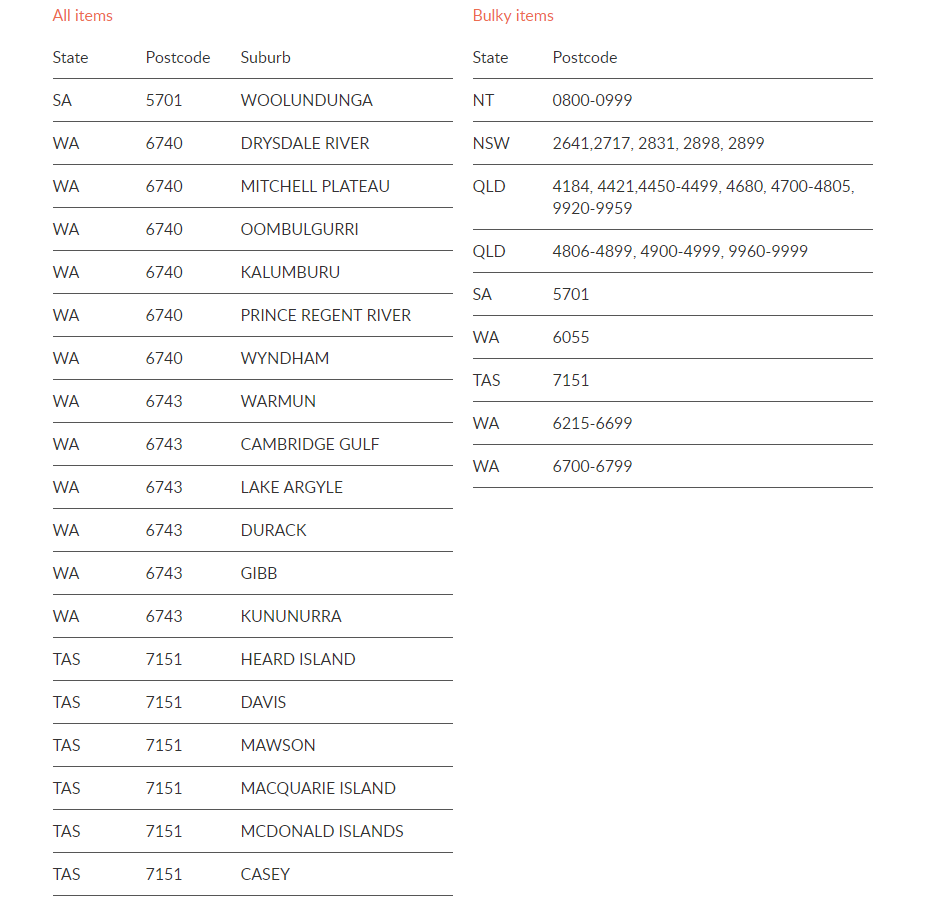Click the NSW postcodes 2641,2717 row
Image resolution: width=938 pixels, height=903 pixels.
pos(672,144)
